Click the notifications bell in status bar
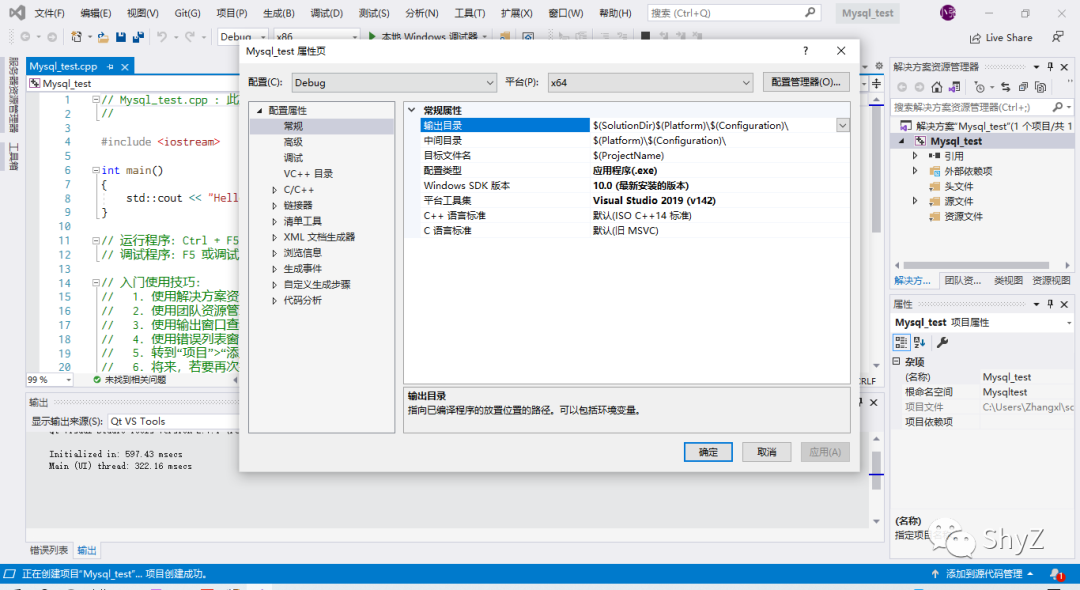 point(1056,573)
